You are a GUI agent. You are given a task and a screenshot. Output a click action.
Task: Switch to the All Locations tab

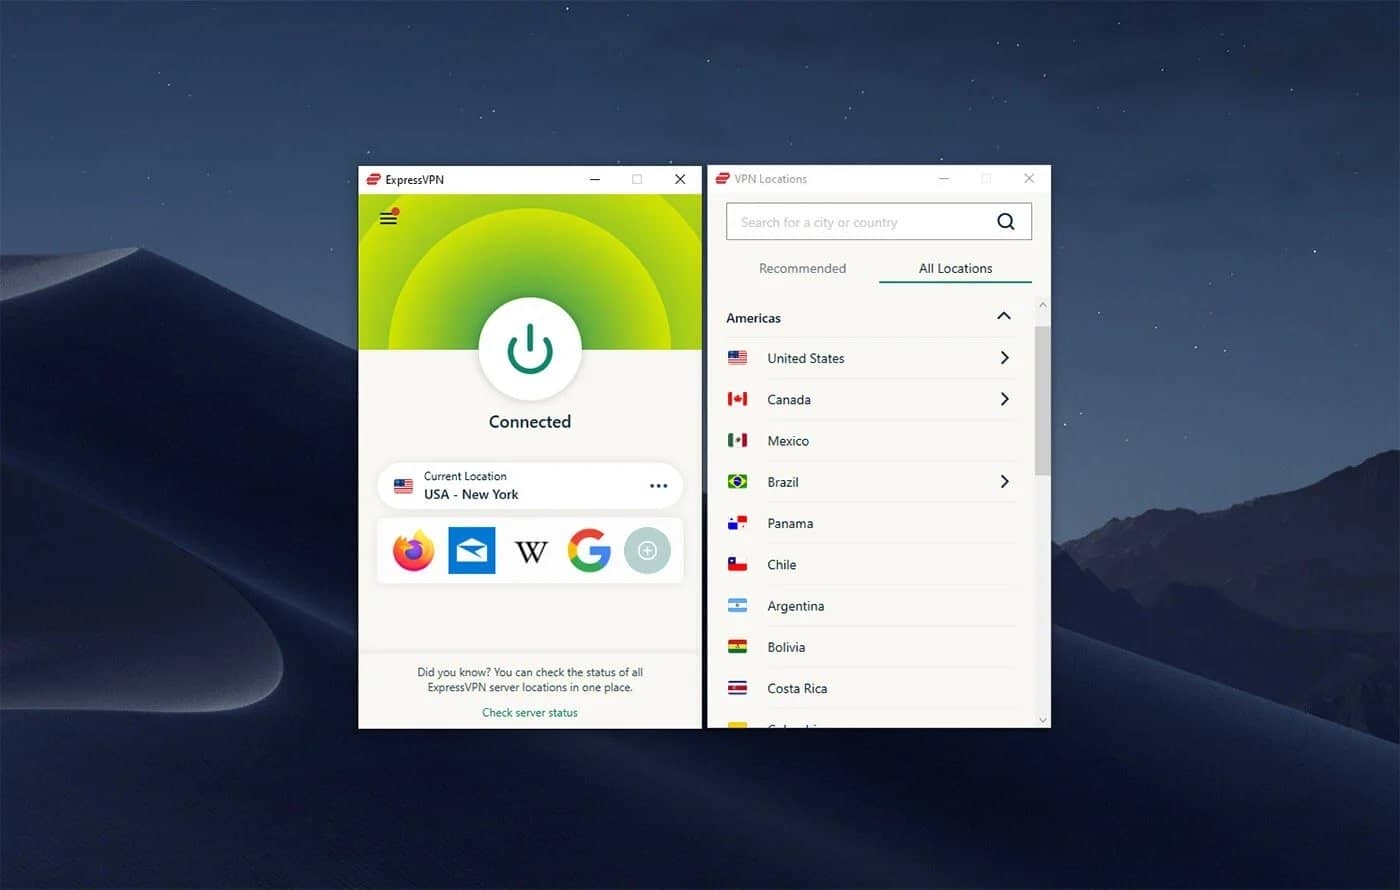[x=955, y=268]
